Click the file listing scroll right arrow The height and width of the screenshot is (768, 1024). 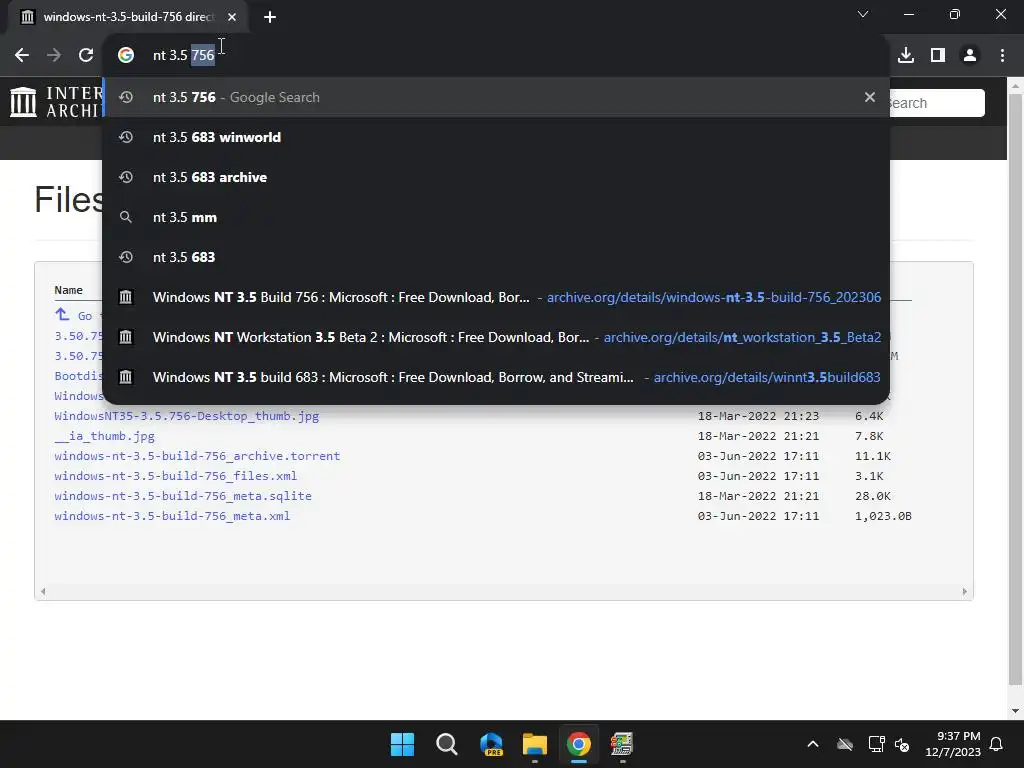[965, 592]
